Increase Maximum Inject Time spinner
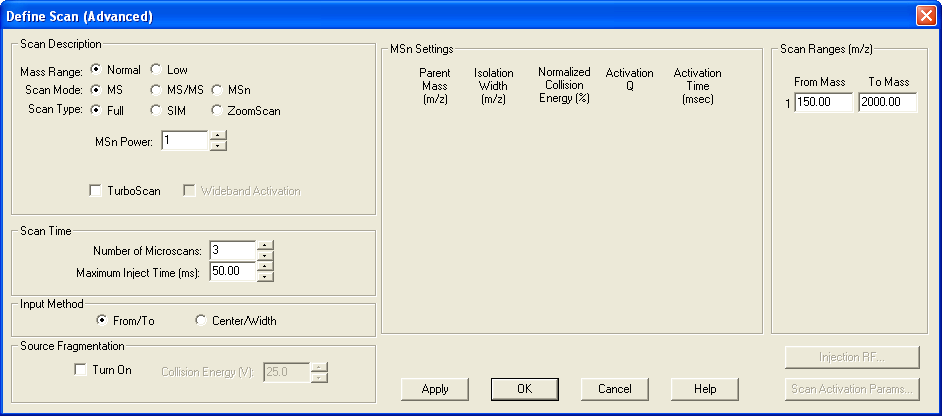The height and width of the screenshot is (416, 942). 264,267
